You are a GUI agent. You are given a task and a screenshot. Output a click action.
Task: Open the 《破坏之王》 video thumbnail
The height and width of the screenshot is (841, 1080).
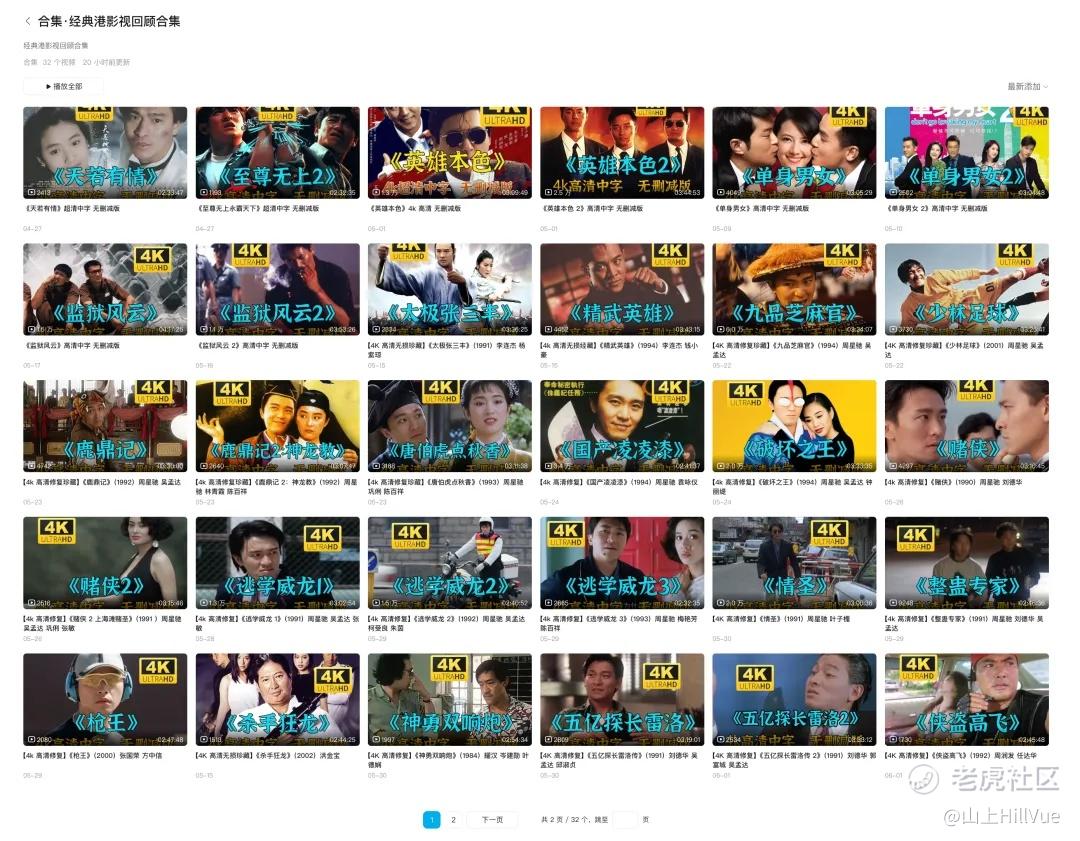pyautogui.click(x=794, y=426)
